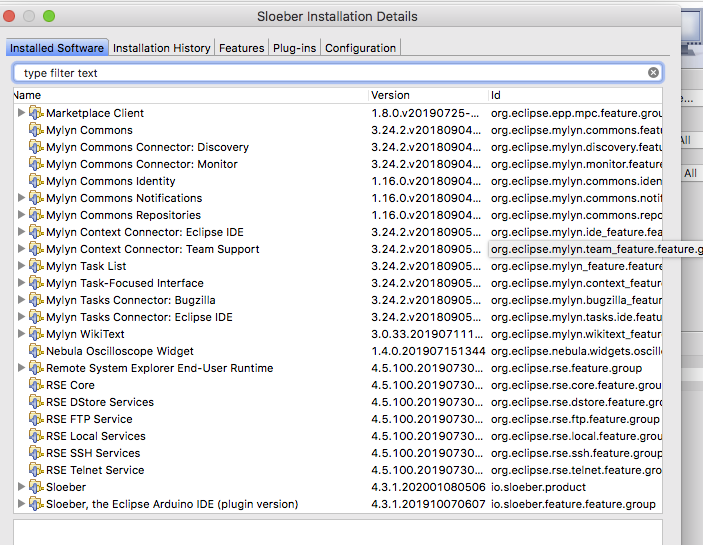Viewport: 703px width, 545px height.
Task: Expand Remote System Explorer End-User Runtime
Action: pos(21,368)
